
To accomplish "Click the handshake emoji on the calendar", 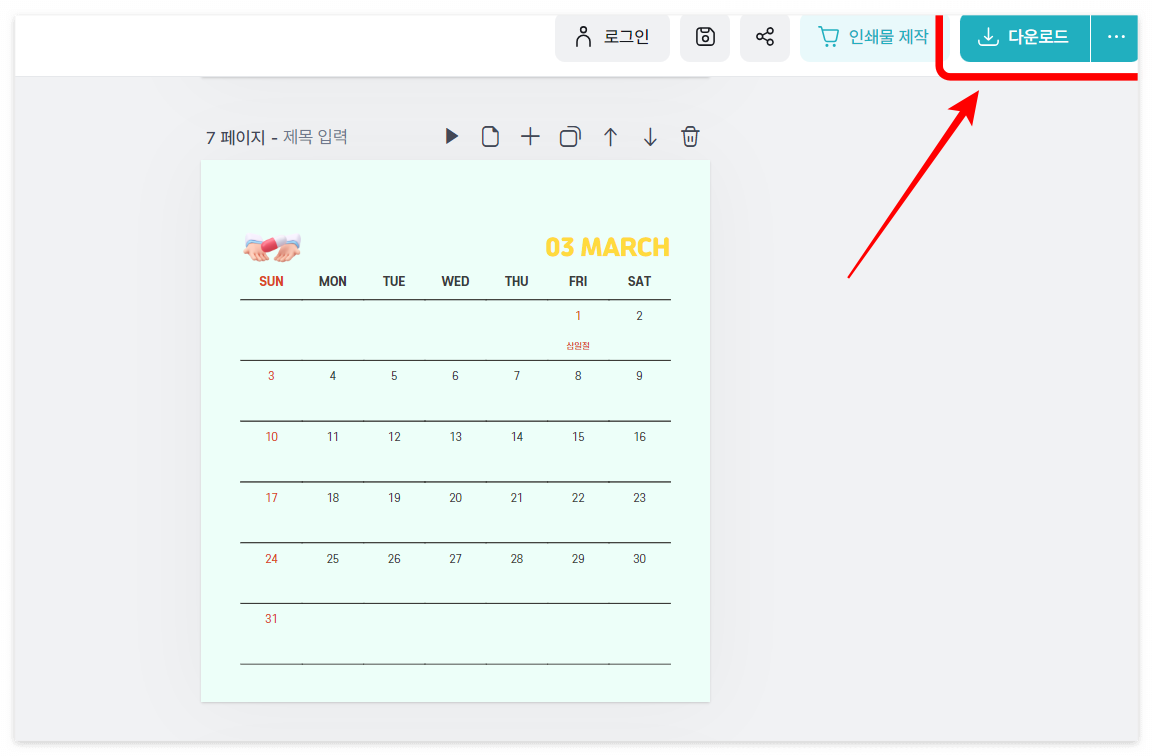I will pyautogui.click(x=271, y=246).
